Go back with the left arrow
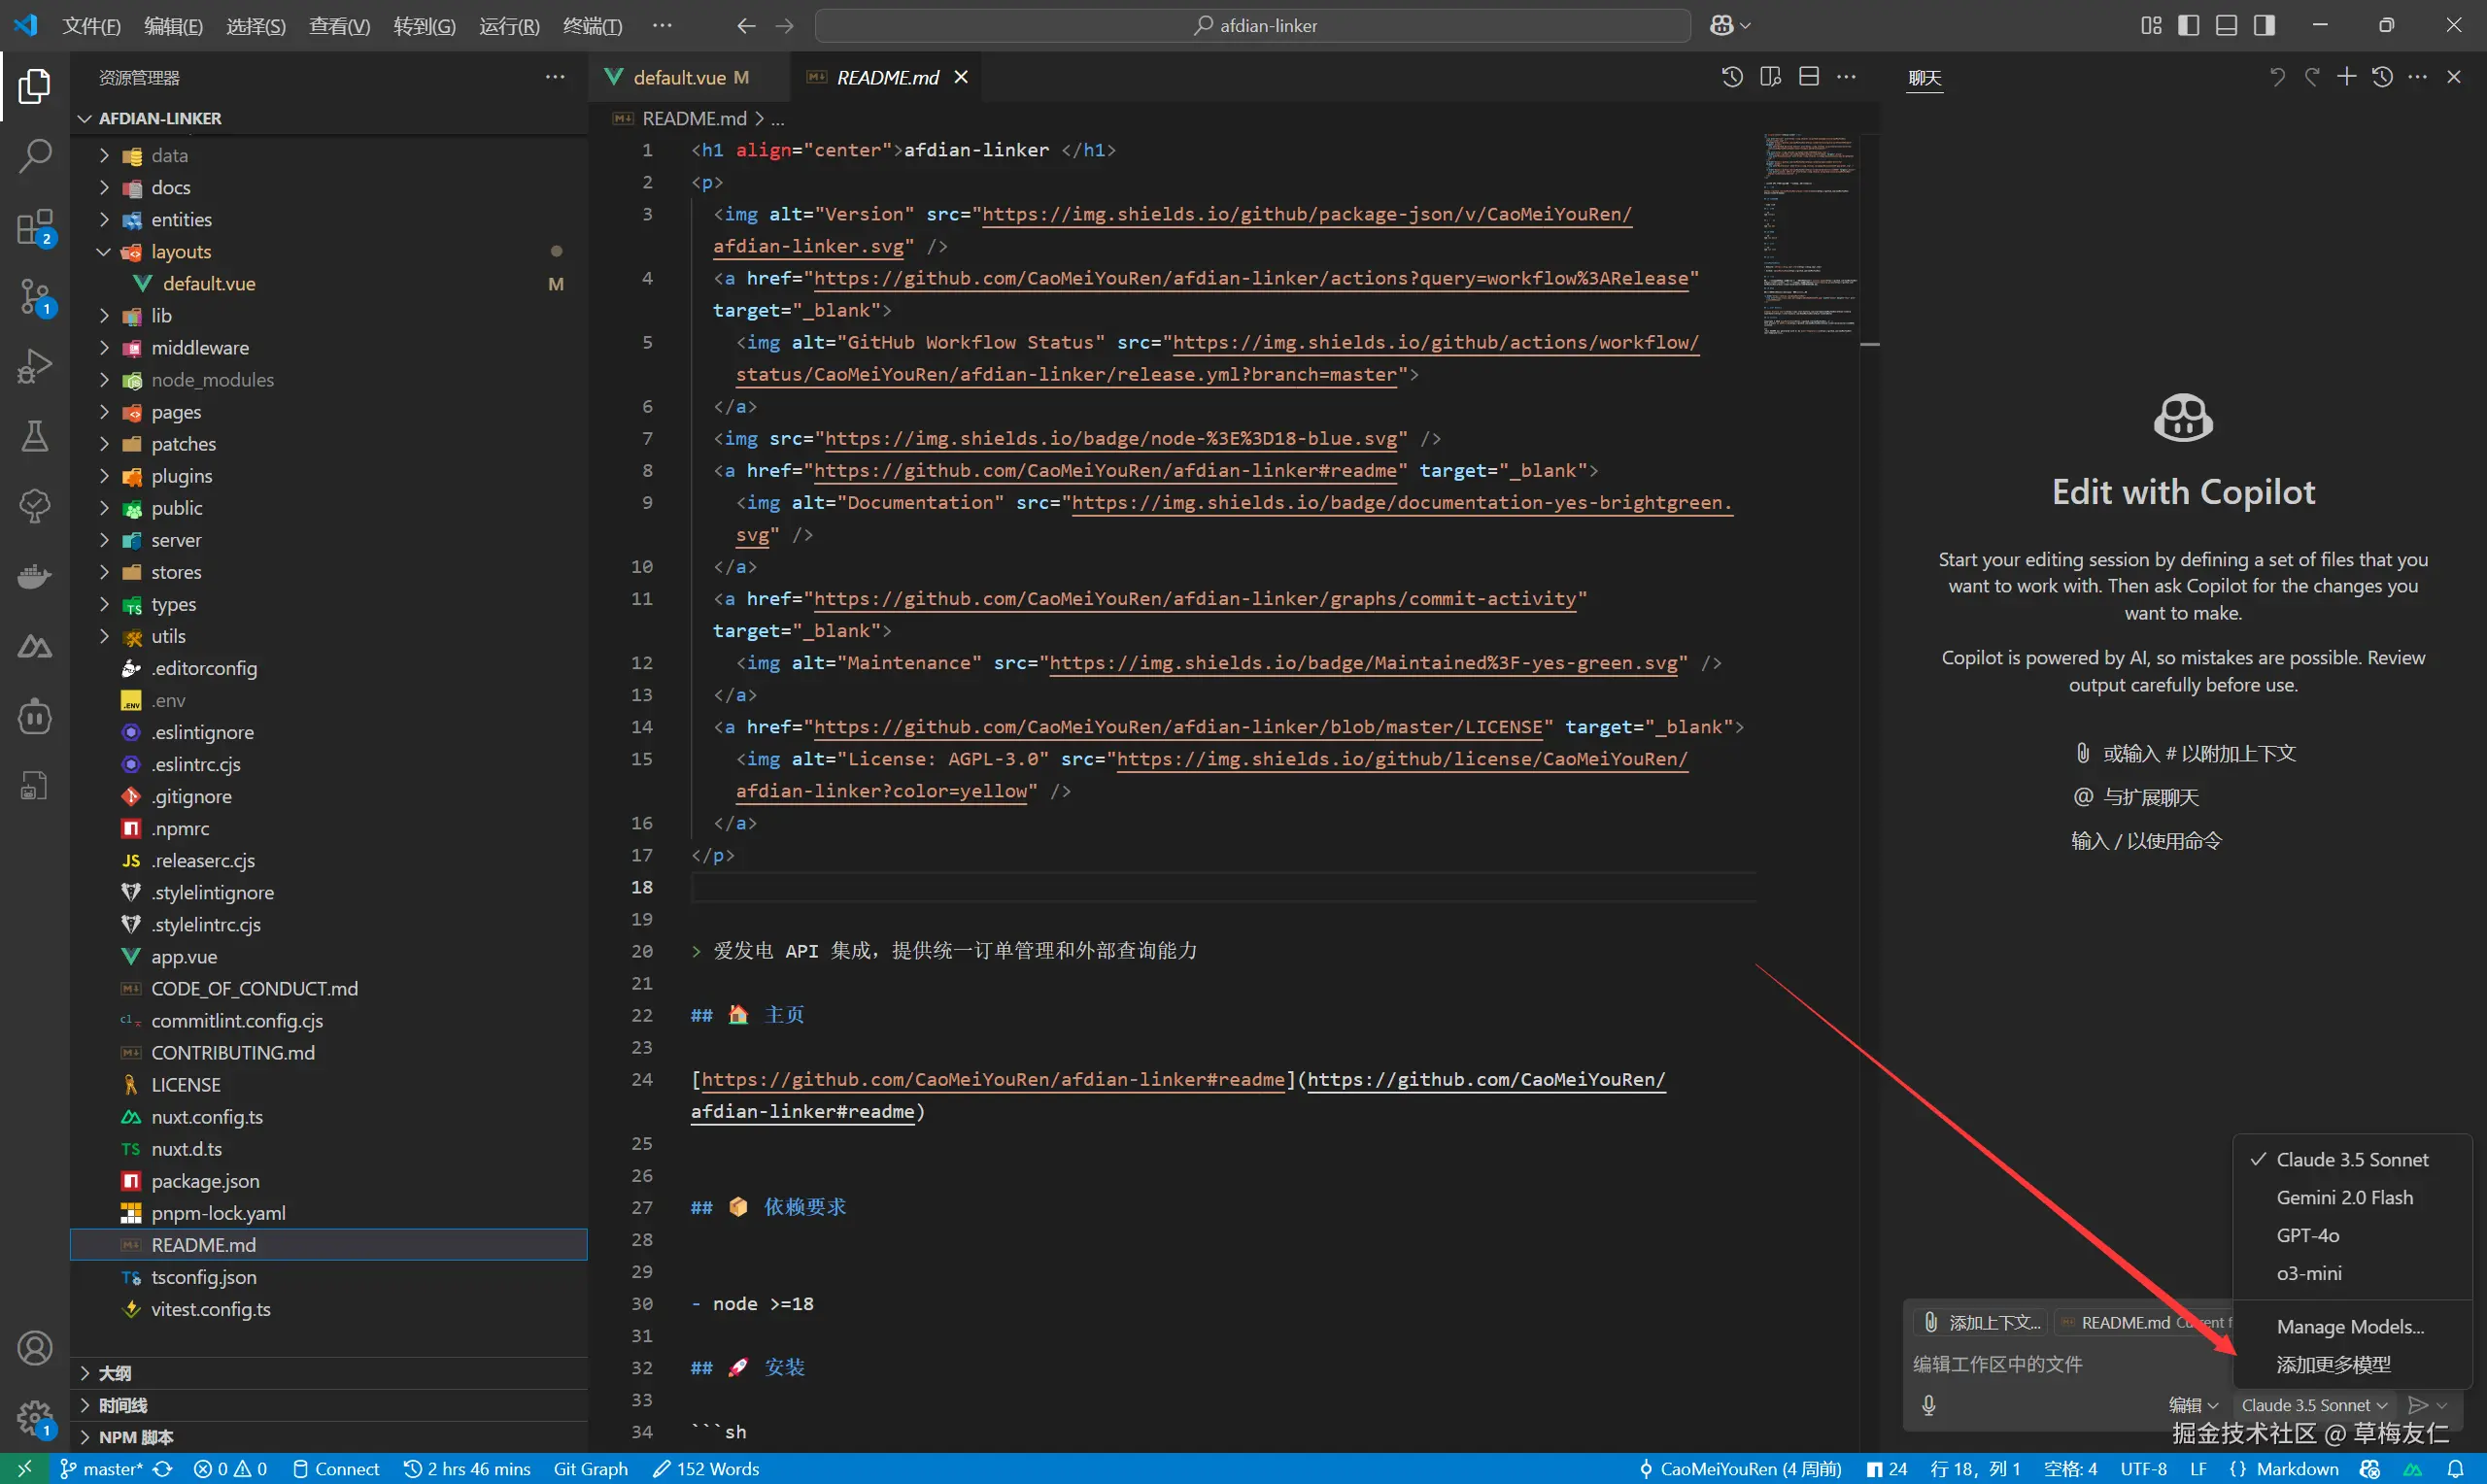2487x1484 pixels. [x=746, y=26]
